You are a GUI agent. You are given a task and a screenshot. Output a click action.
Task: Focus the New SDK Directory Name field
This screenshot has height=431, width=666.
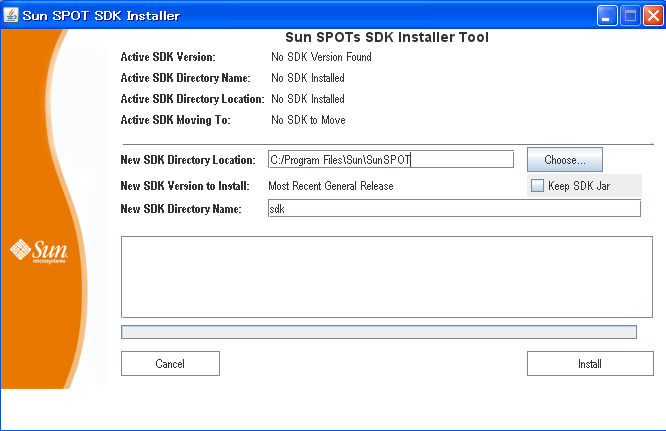coord(454,208)
